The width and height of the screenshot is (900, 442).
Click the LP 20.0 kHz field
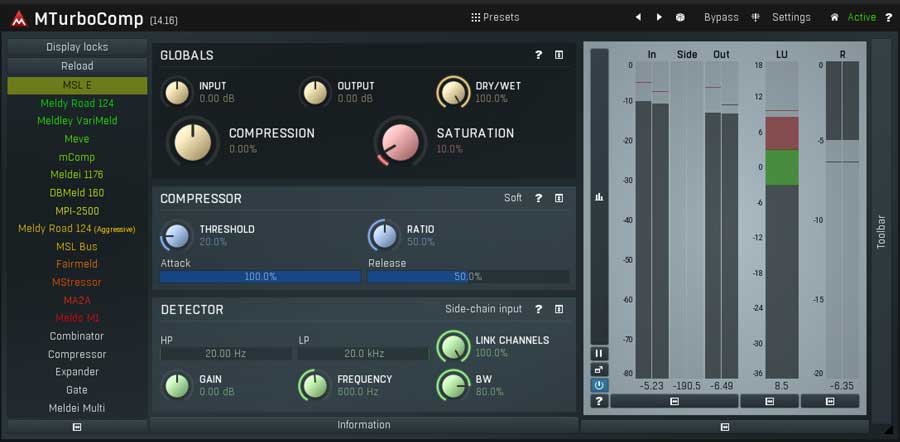(364, 354)
